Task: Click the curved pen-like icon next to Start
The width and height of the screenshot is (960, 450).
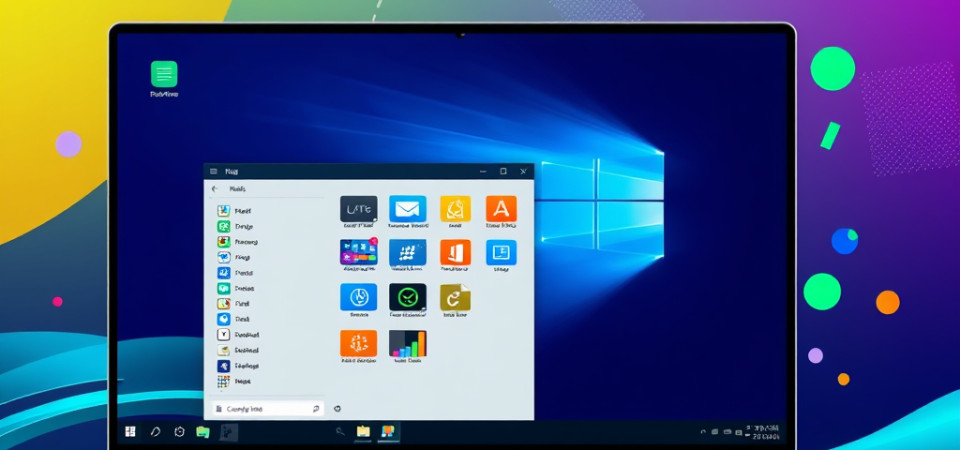Action: (155, 432)
